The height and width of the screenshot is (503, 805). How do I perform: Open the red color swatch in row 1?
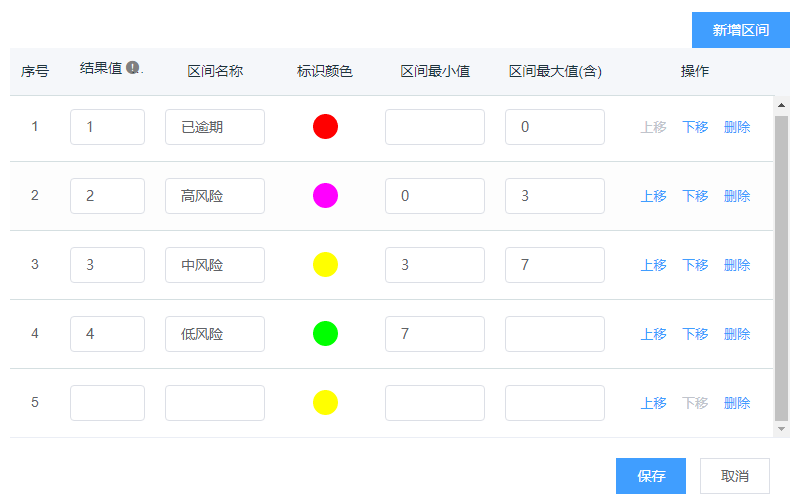point(325,127)
